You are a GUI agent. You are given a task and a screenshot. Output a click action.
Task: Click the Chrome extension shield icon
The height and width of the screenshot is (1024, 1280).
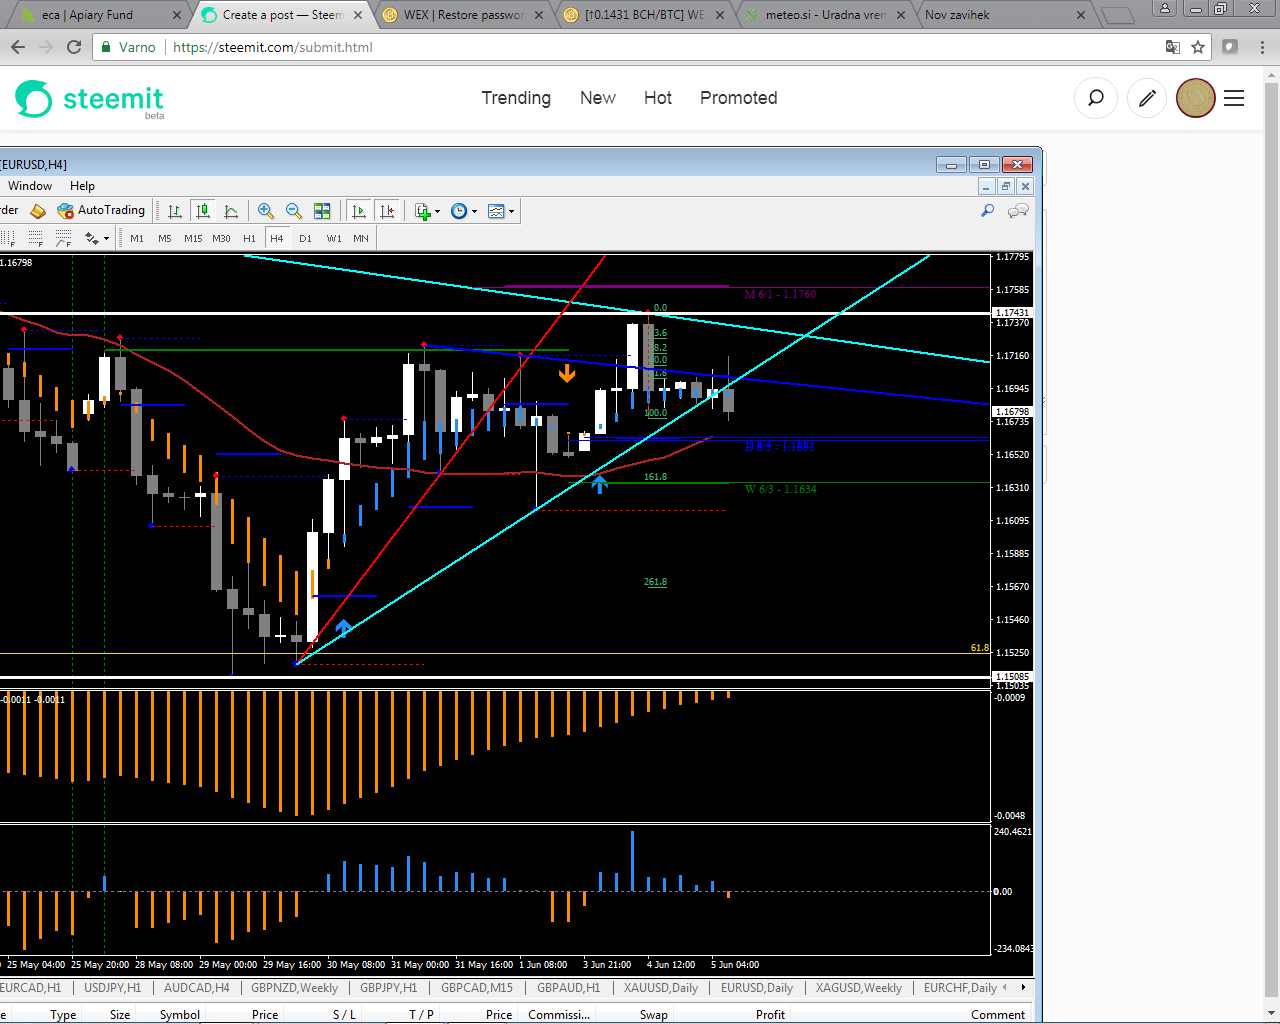point(1230,47)
